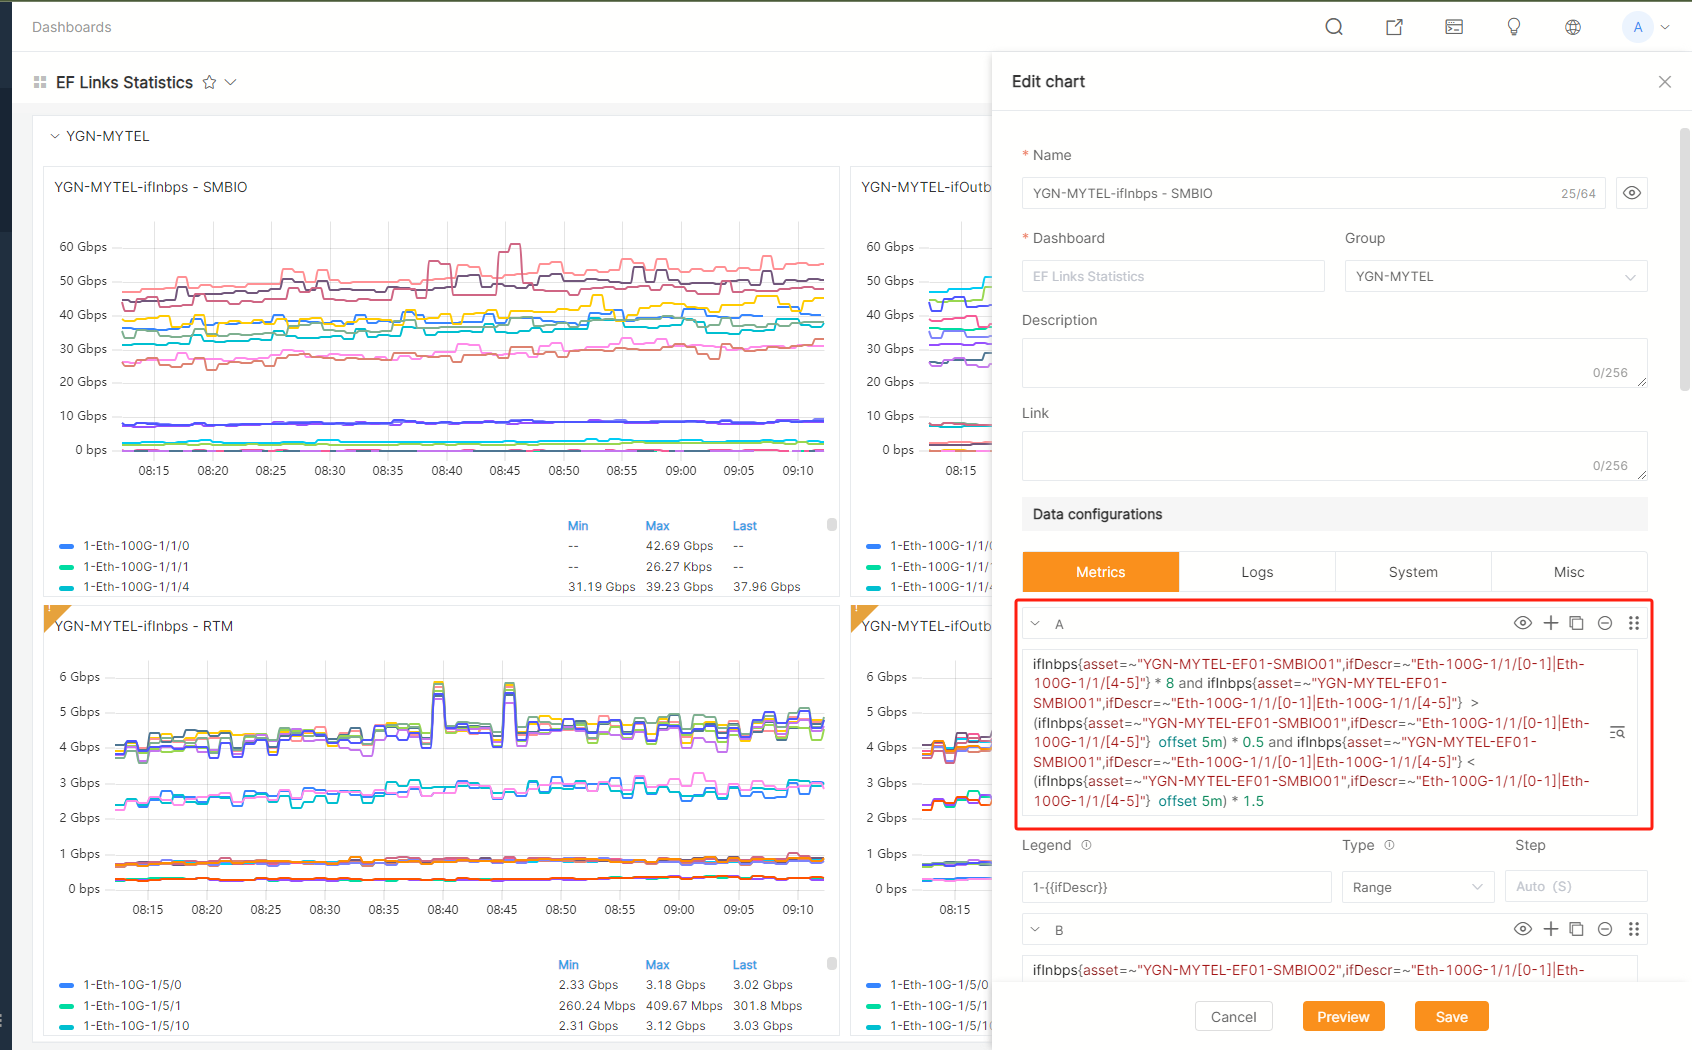
Task: Click plus icon to add query after A
Action: tap(1551, 623)
